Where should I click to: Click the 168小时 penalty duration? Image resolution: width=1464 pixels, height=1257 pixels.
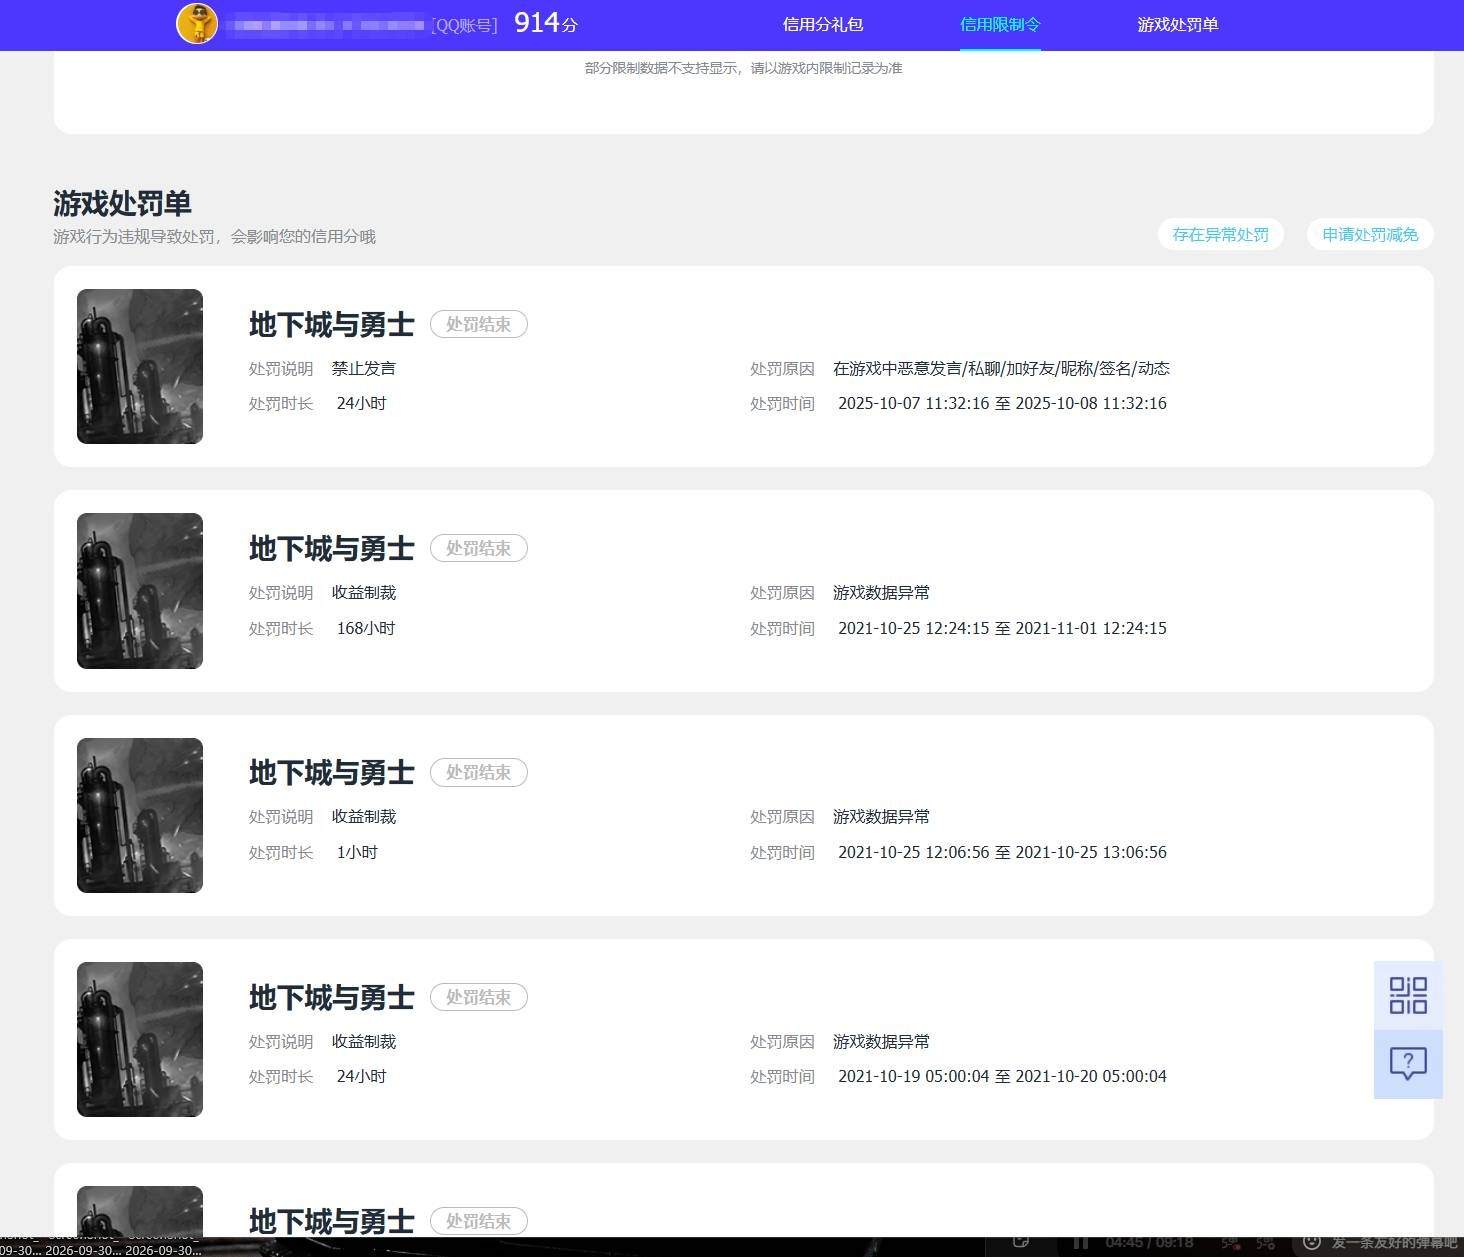(x=366, y=628)
